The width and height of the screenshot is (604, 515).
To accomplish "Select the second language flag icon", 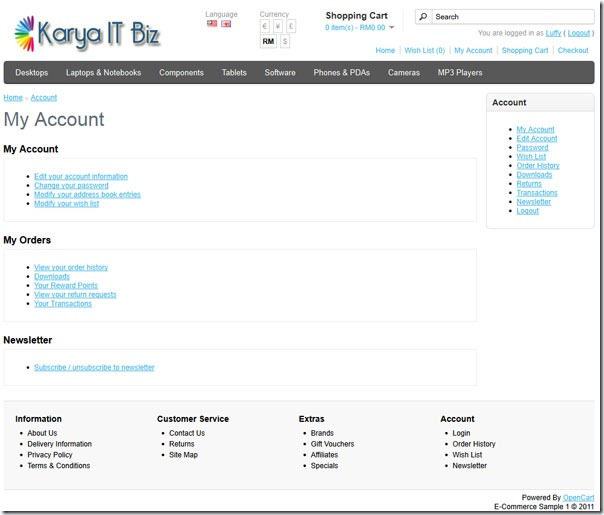I will point(226,24).
